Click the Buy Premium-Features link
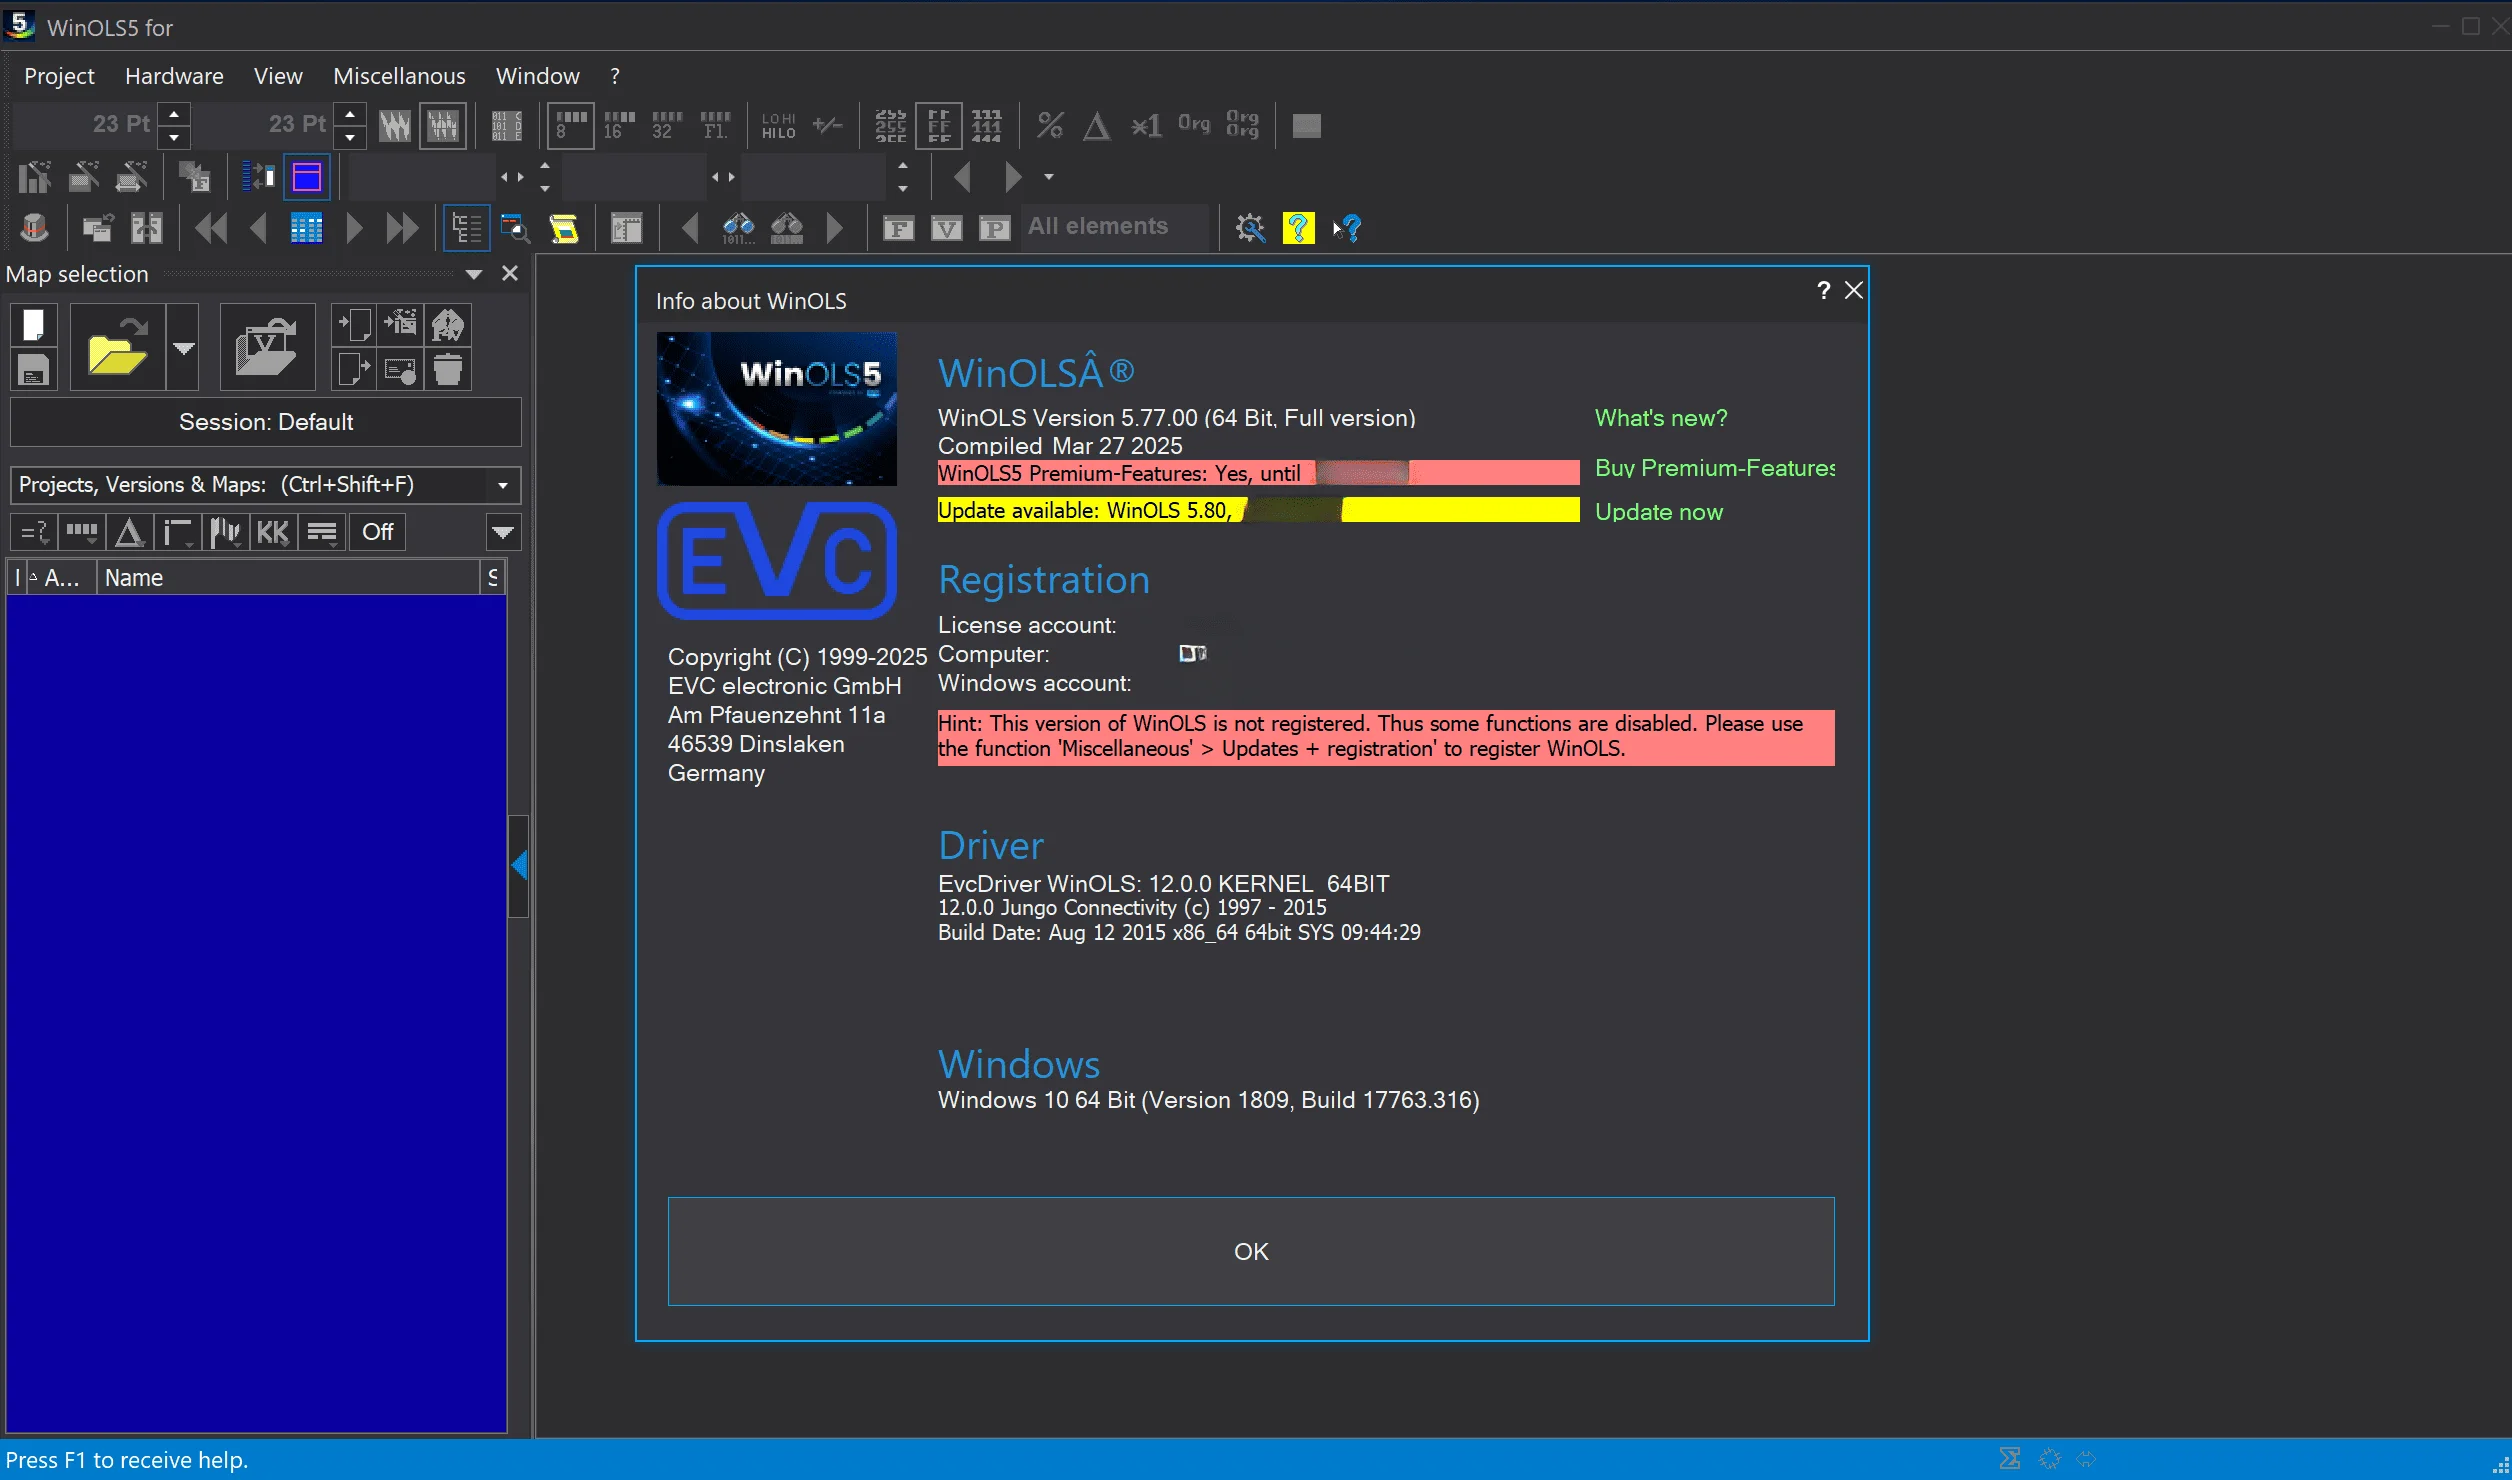Viewport: 2512px width, 1480px height. pyautogui.click(x=1715, y=468)
